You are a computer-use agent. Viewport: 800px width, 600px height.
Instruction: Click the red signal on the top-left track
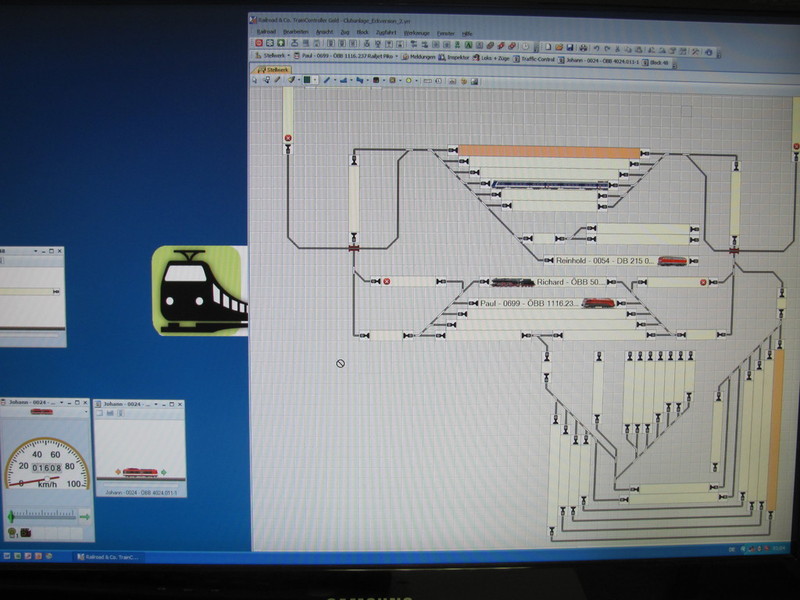point(288,139)
